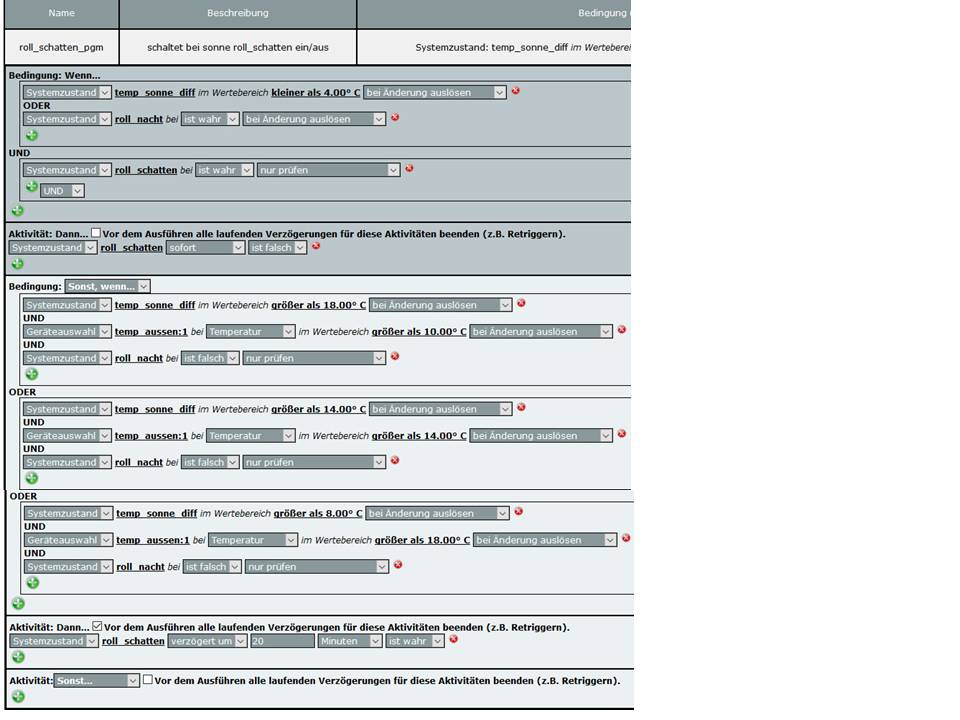
Task: Delete temp_sonne_diff größer als 14.00° C condition
Action: (521, 407)
